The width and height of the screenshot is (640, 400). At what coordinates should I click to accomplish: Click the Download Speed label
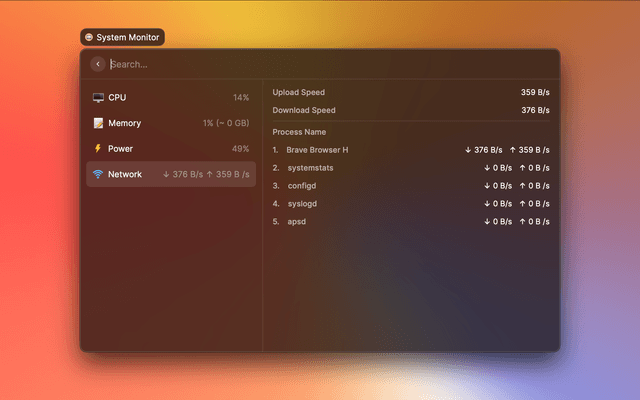[304, 110]
